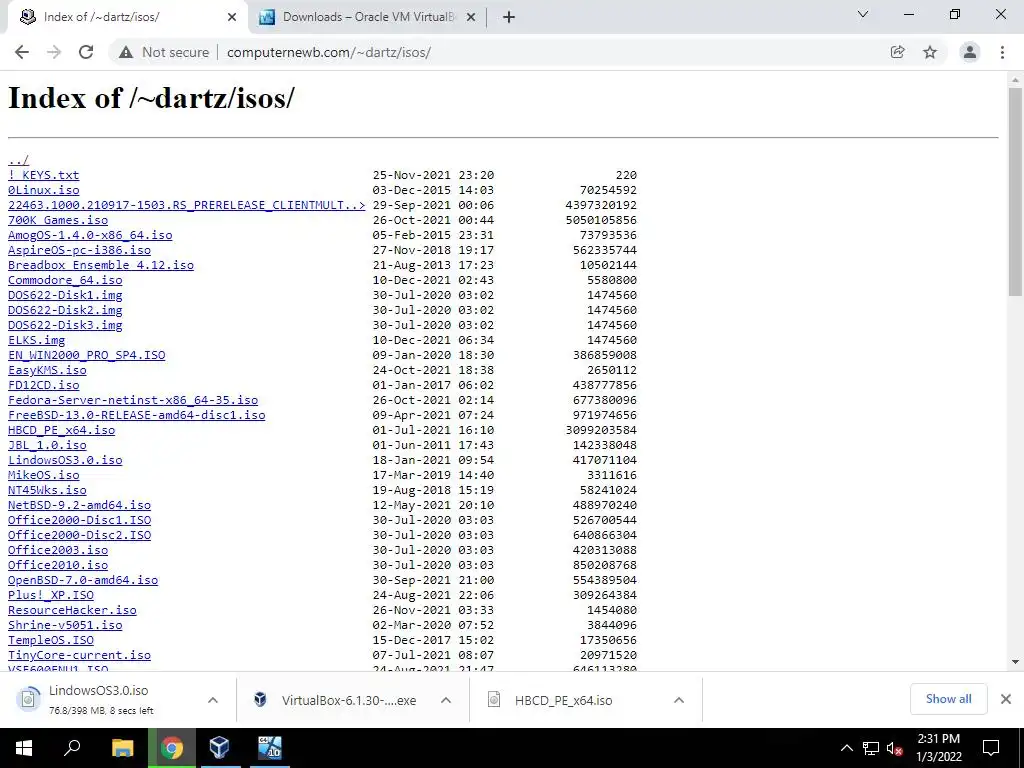This screenshot has height=768, width=1024.
Task: Click NetBSD-9.2-amd64.iso link
Action: [x=80, y=505]
